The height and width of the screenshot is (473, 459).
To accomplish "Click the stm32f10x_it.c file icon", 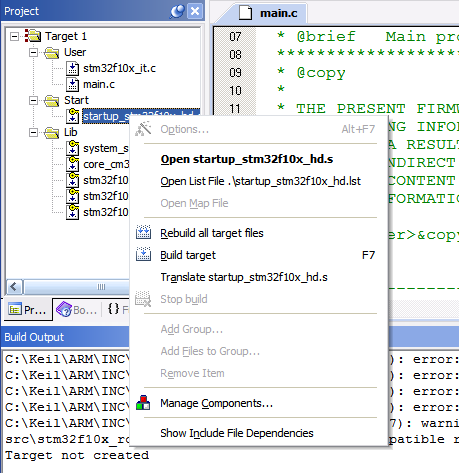I will 72,68.
